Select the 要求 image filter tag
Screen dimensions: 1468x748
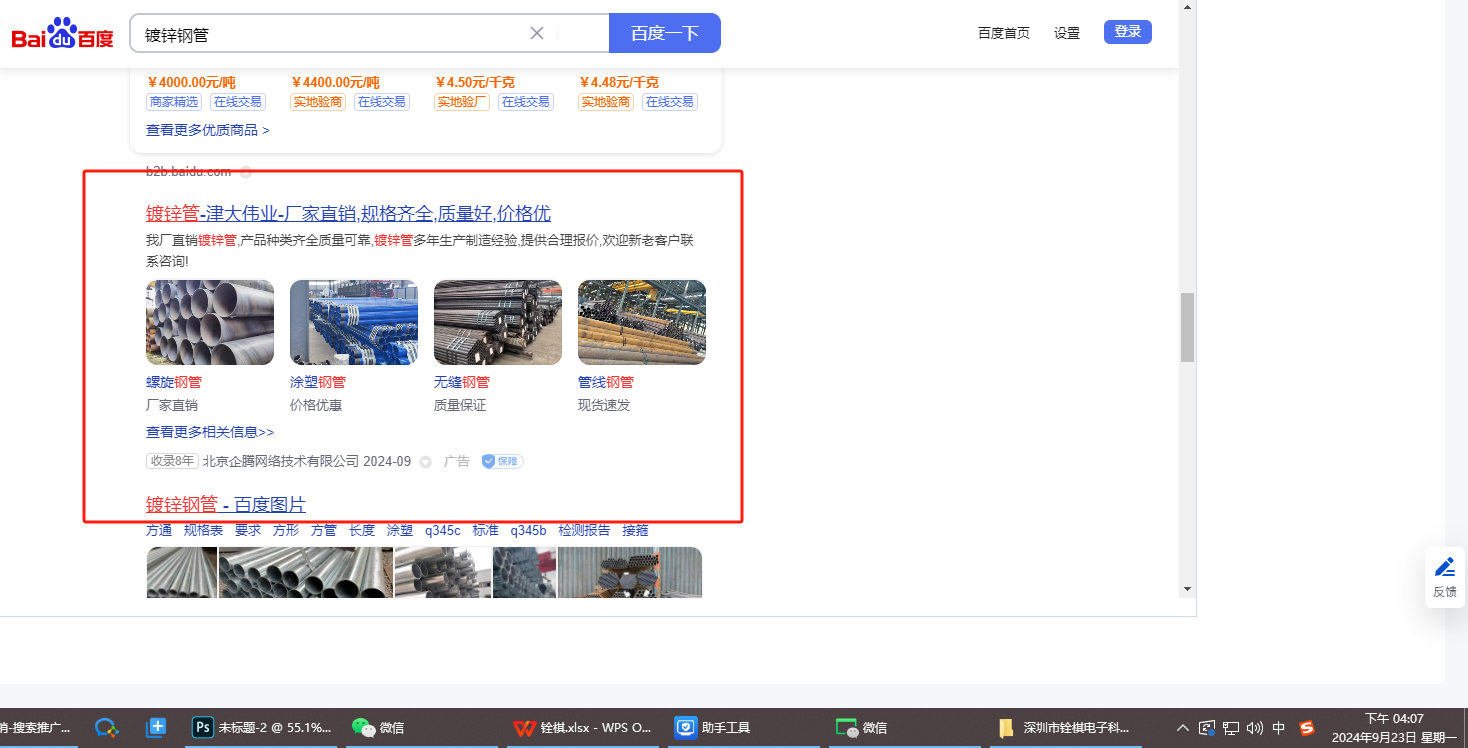point(248,530)
